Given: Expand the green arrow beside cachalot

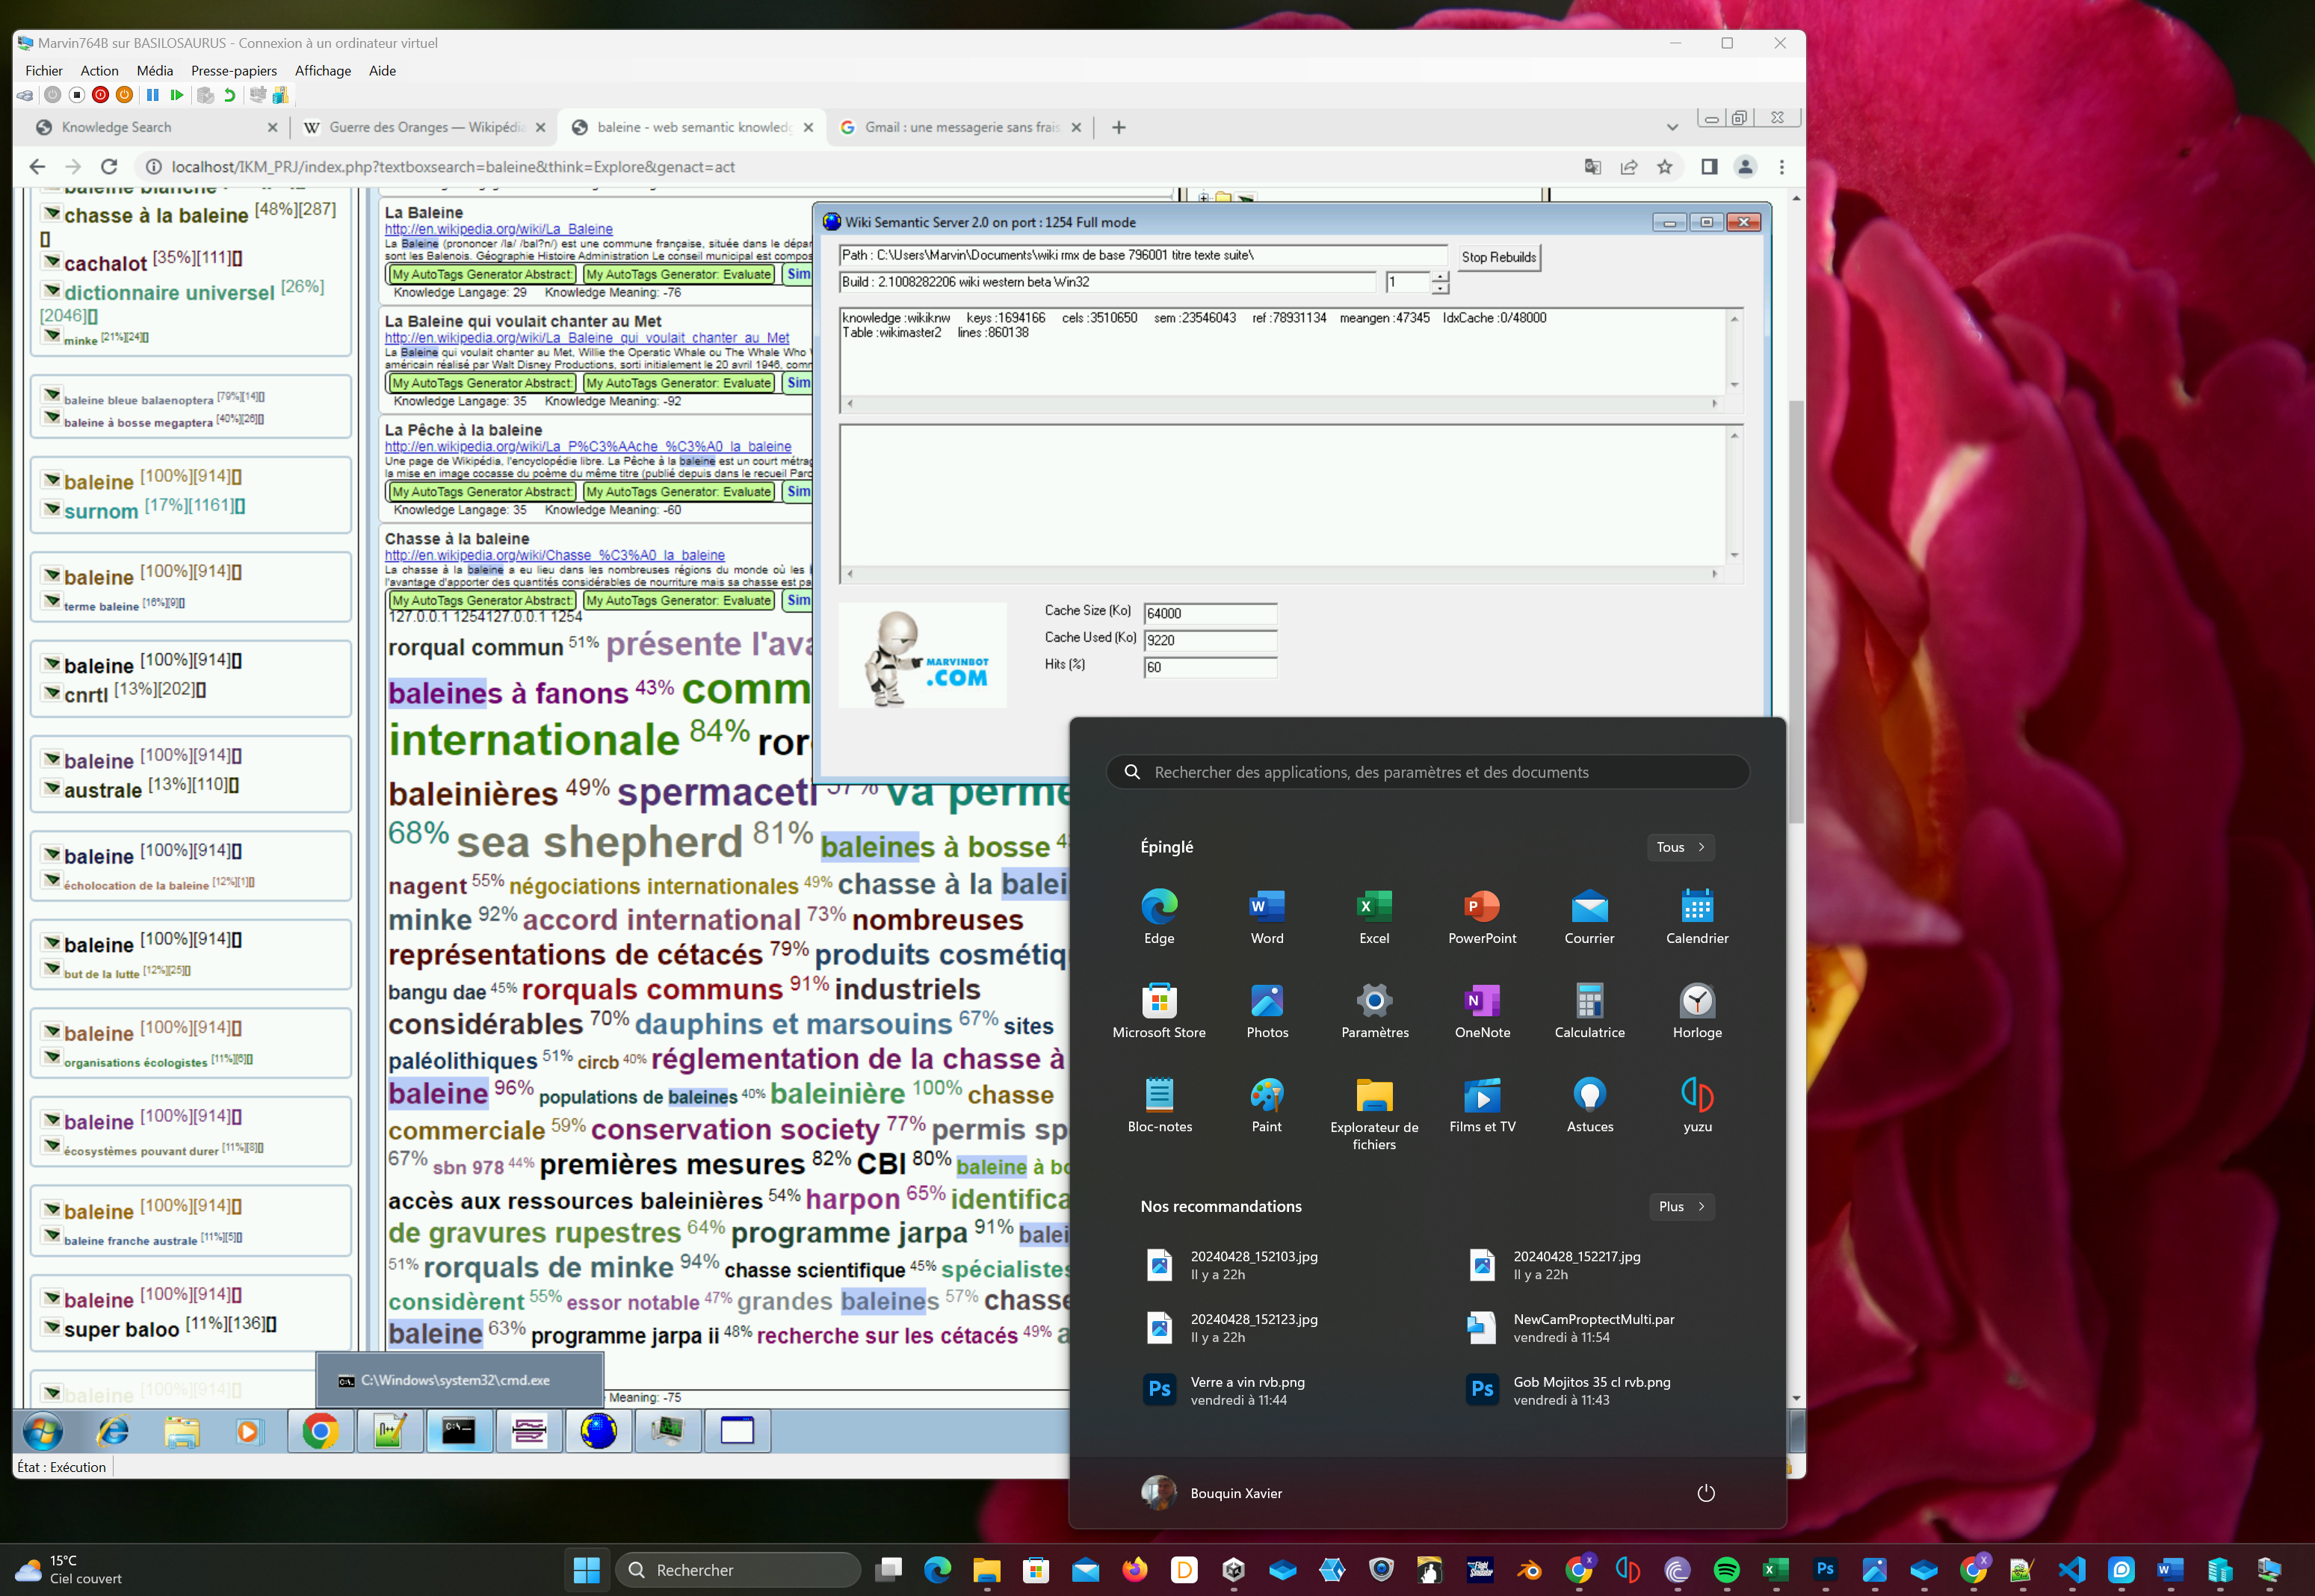Looking at the screenshot, I should click(51, 262).
